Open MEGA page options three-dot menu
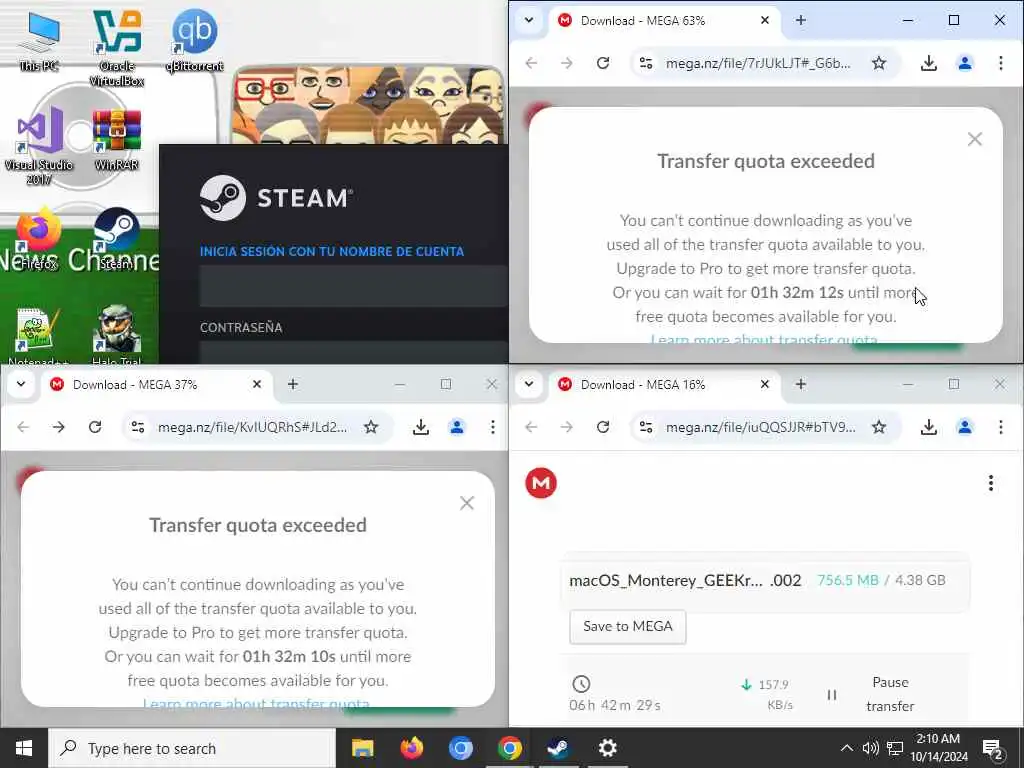Screen dimensions: 1024x768 tap(991, 483)
